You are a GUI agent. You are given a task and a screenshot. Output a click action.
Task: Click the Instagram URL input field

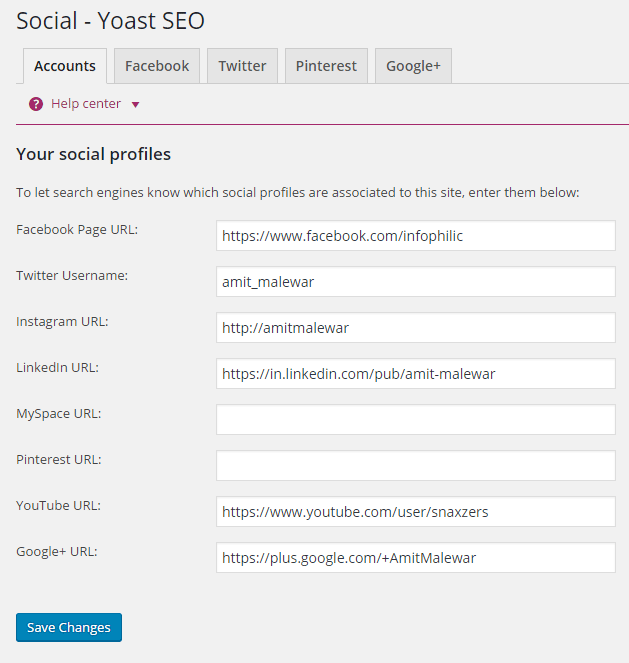[x=416, y=328]
